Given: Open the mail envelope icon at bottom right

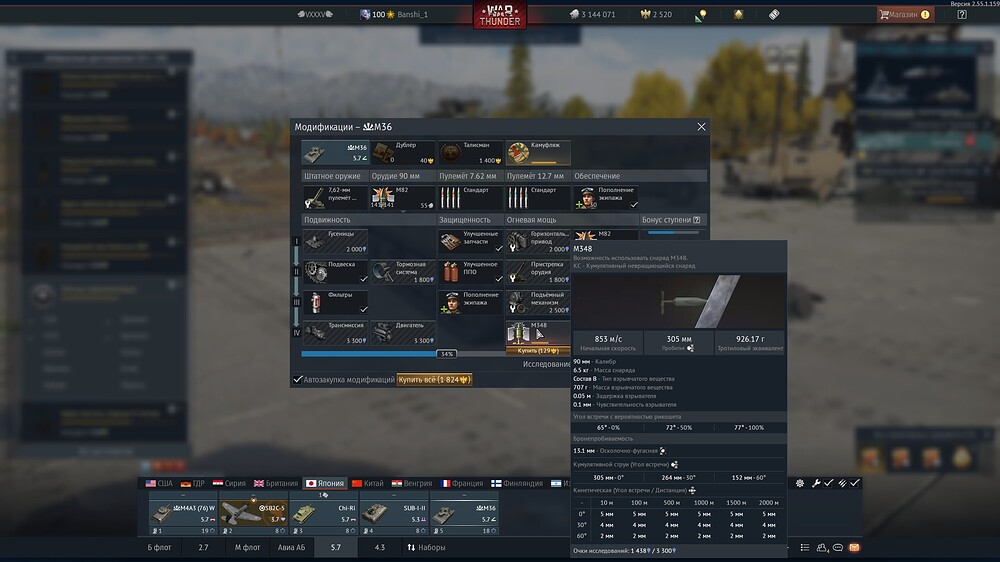Looking at the screenshot, I should [855, 547].
